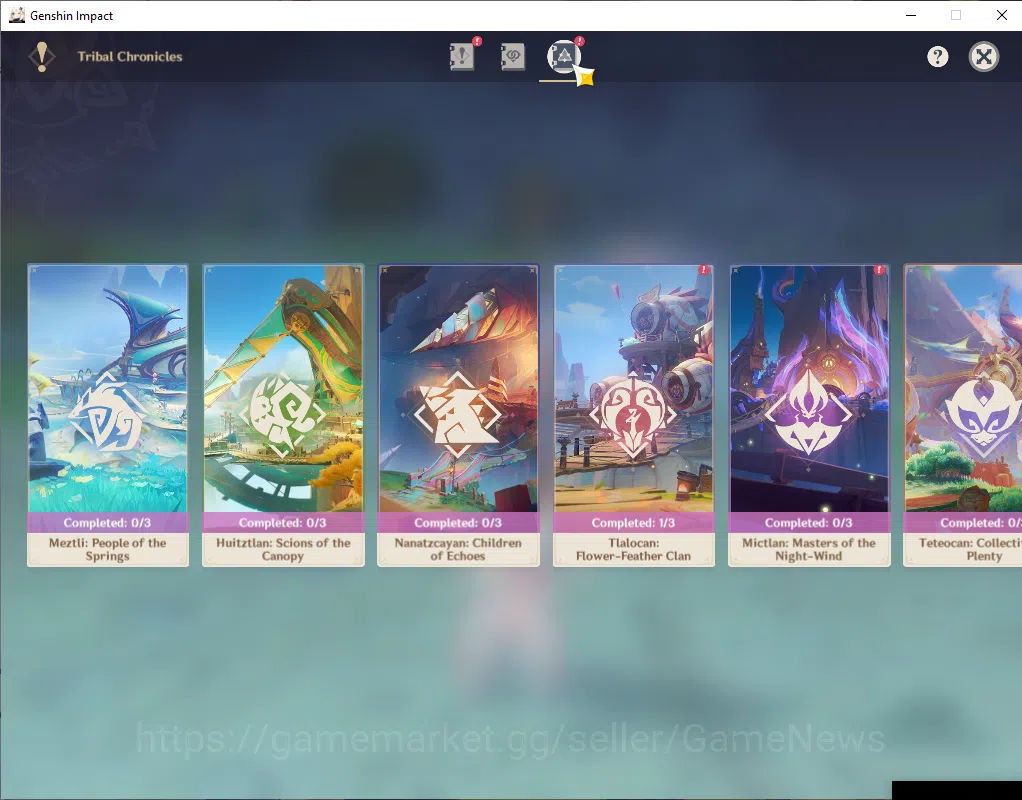Click the Meztli tribe water emblem

click(x=108, y=415)
